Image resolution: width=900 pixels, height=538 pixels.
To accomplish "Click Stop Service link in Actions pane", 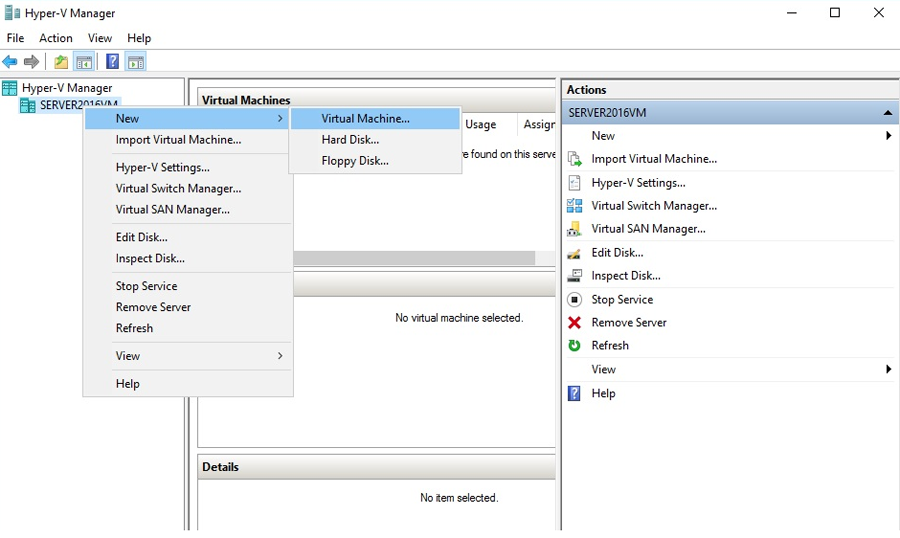I will click(622, 300).
